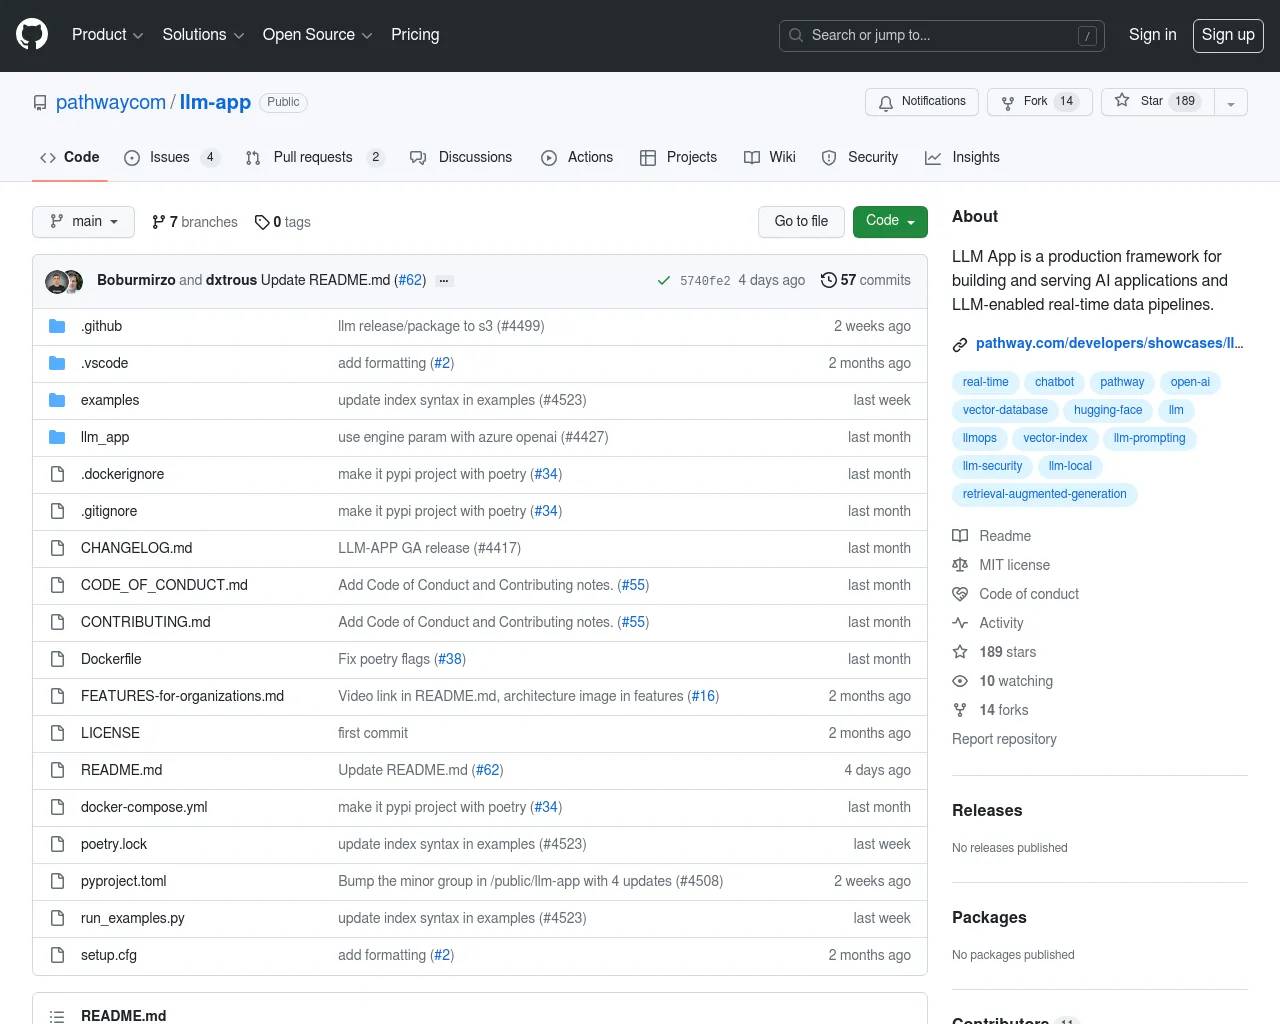This screenshot has height=1024, width=1280.
Task: Go to the Wiki tab
Action: (x=770, y=157)
